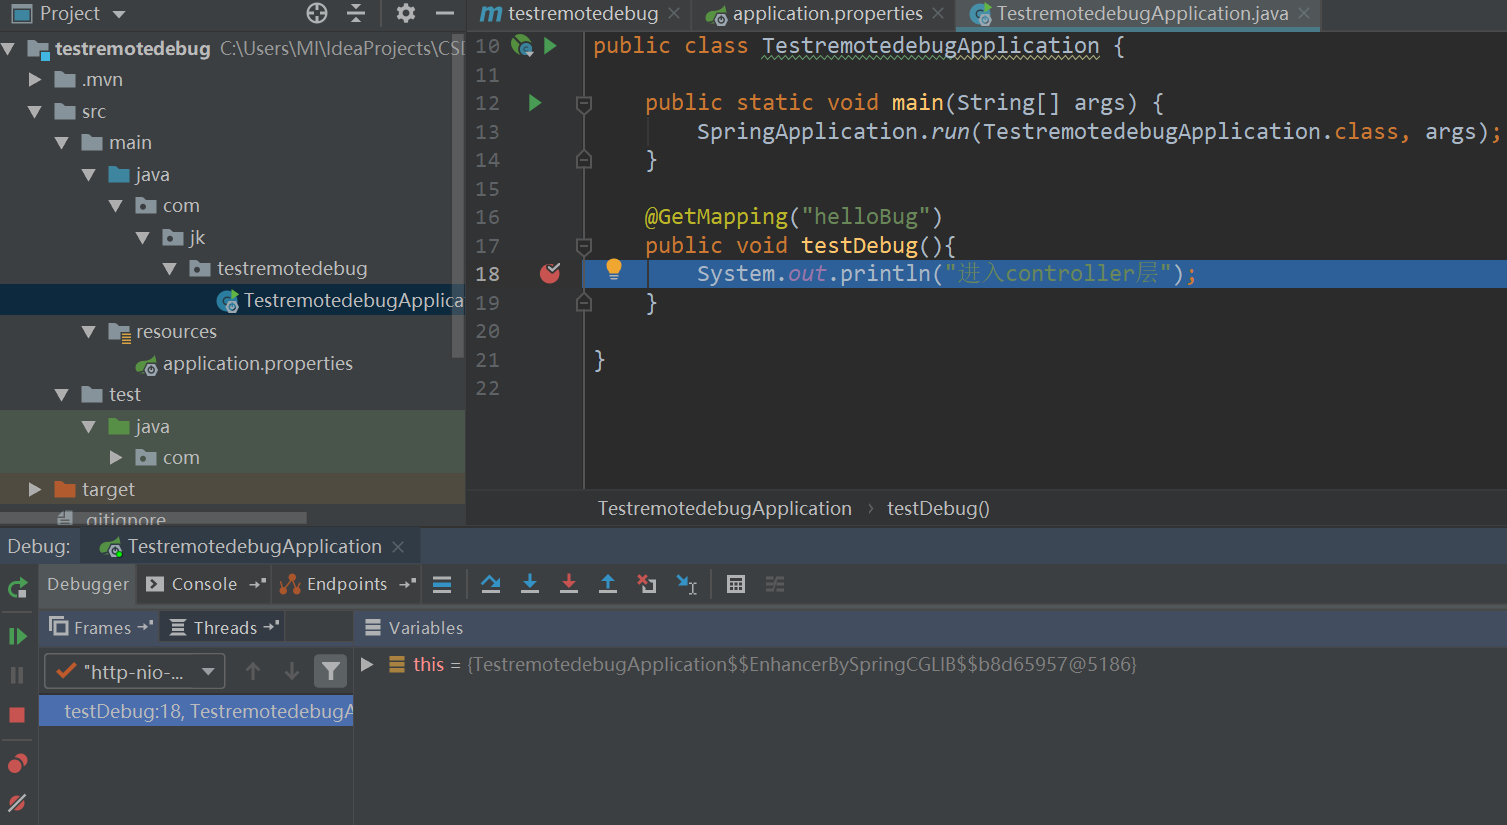Resume program with green play icon

point(17,636)
